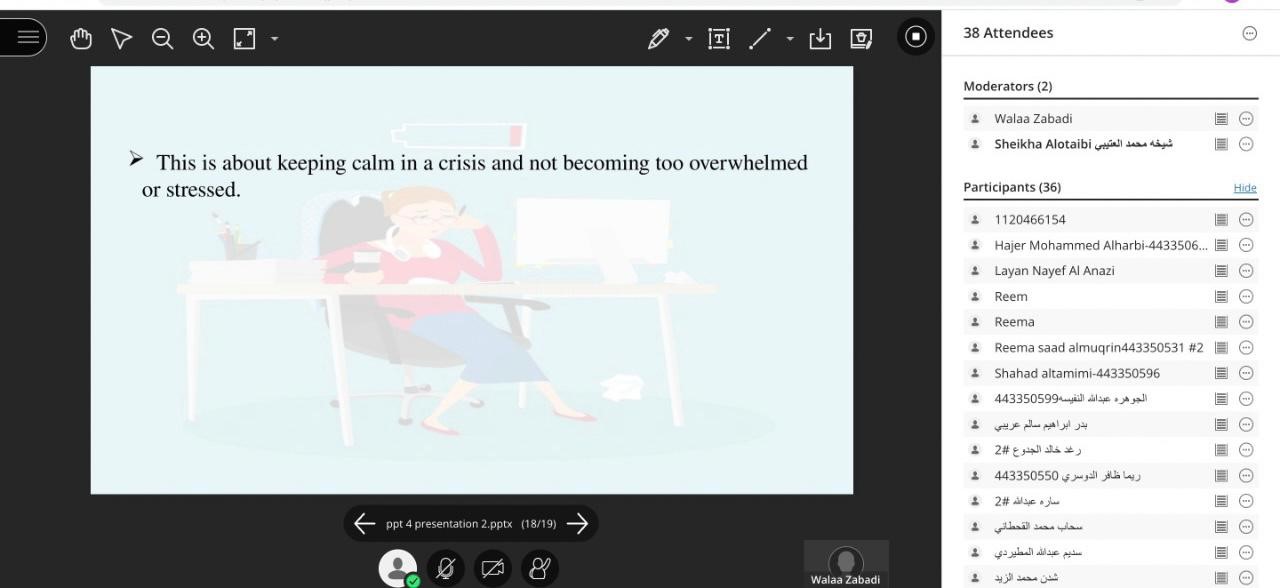The width and height of the screenshot is (1280, 588).
Task: Click the zoom out magnifier
Action: tap(162, 38)
